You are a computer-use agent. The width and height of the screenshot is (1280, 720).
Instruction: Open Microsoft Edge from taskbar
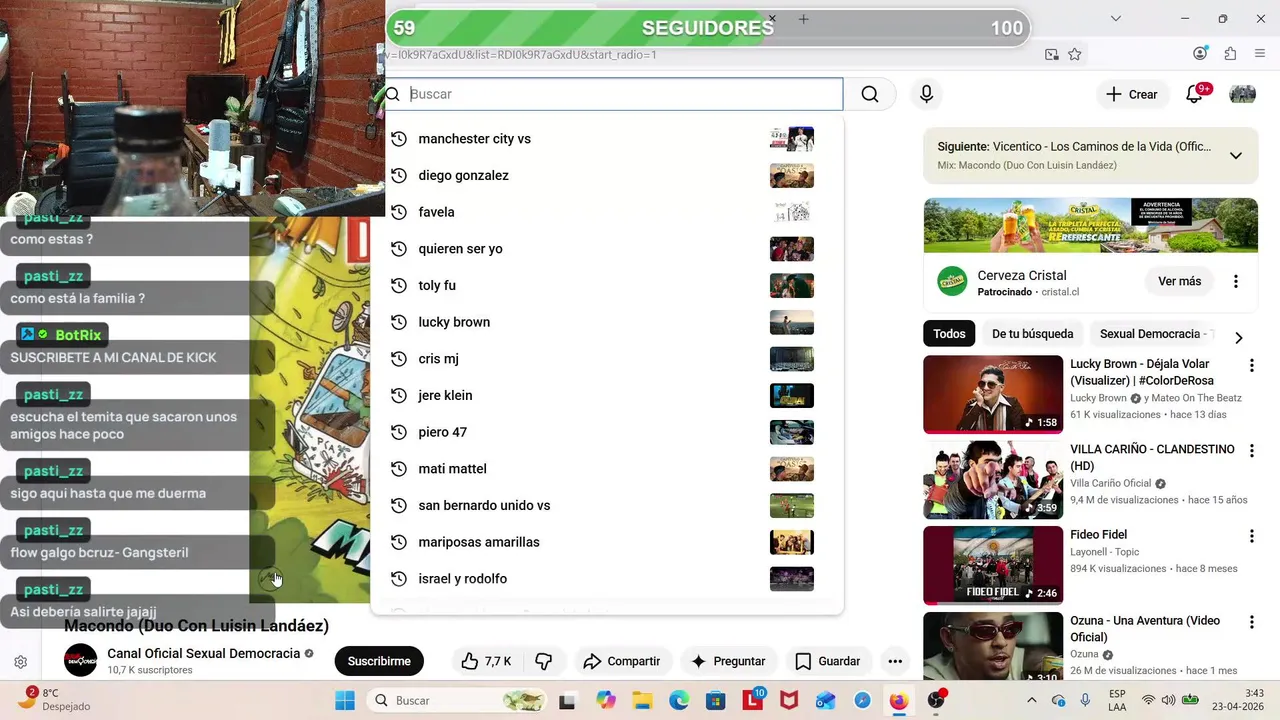click(x=678, y=700)
